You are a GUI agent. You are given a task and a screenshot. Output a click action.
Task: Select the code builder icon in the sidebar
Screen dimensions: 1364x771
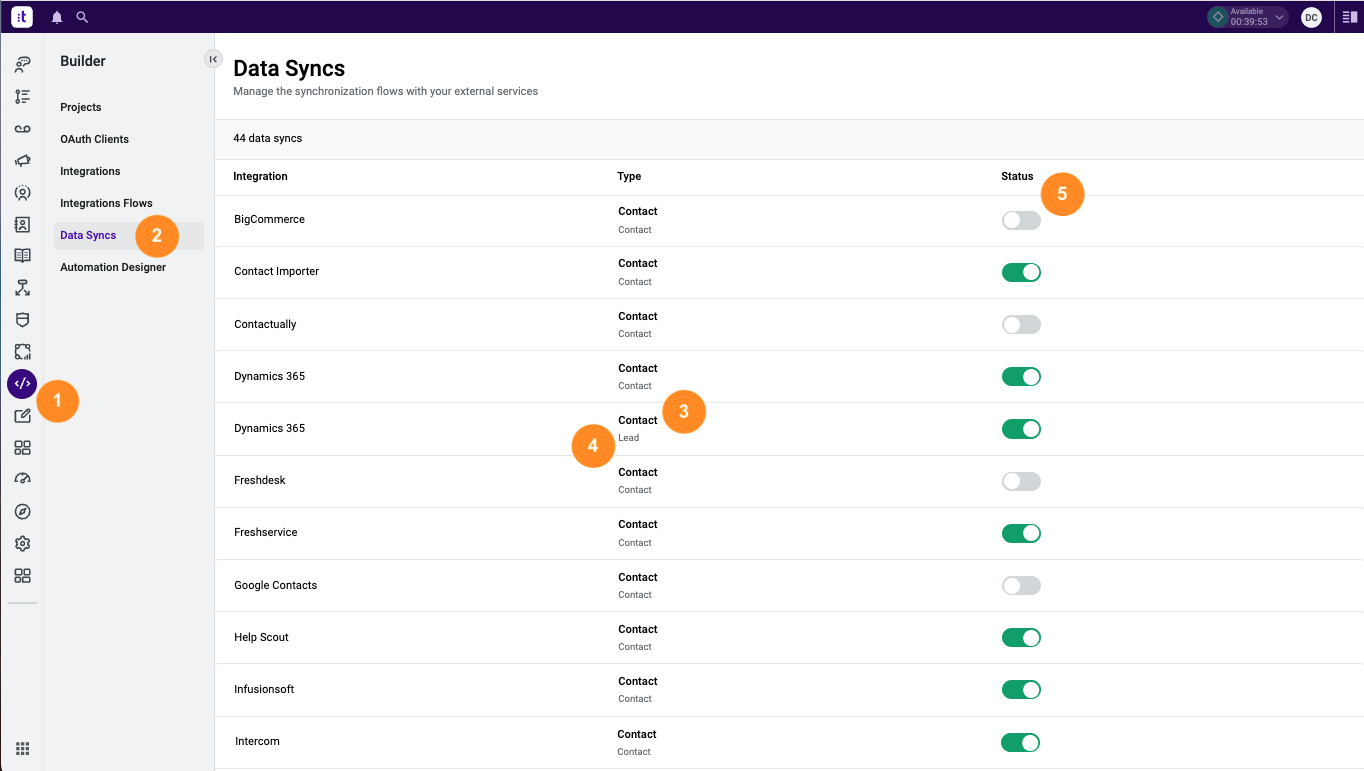click(21, 383)
